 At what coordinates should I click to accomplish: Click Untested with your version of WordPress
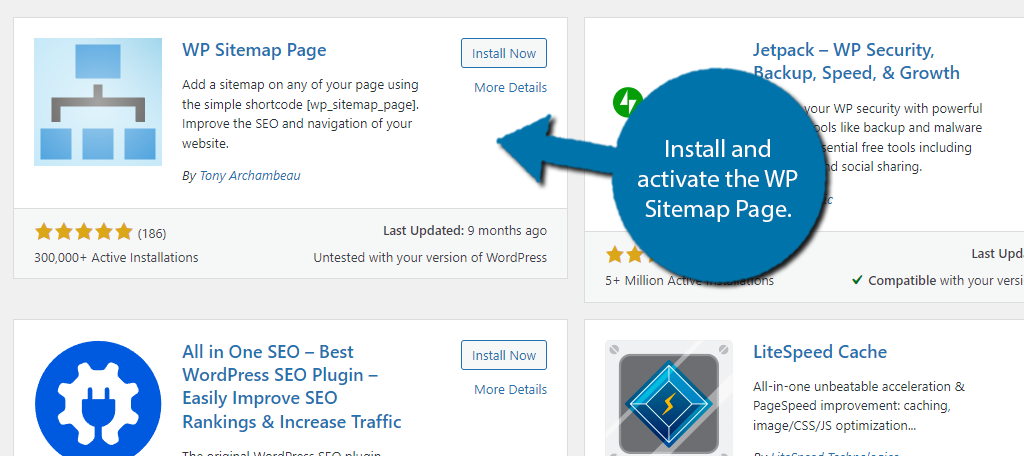[430, 257]
